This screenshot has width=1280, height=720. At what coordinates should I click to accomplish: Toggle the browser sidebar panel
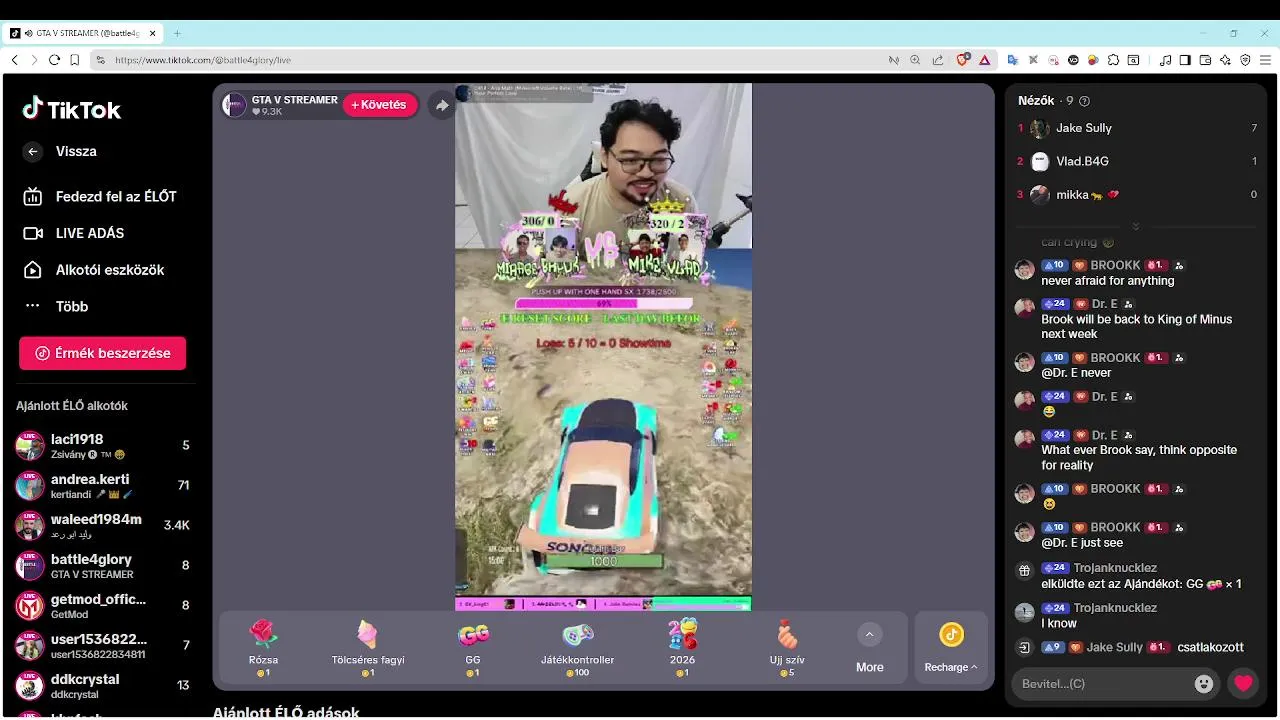[x=1185, y=60]
